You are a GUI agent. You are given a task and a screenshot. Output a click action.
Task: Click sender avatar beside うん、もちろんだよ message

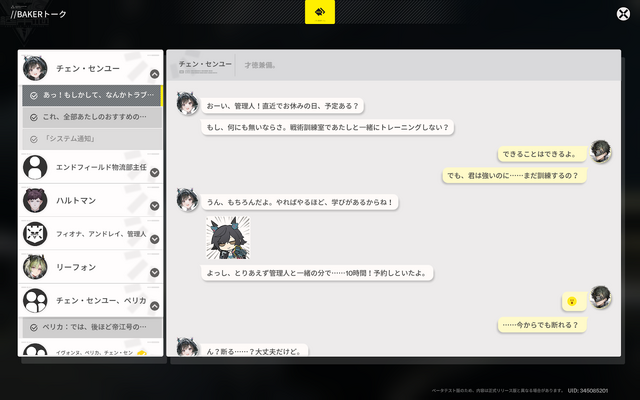(187, 200)
